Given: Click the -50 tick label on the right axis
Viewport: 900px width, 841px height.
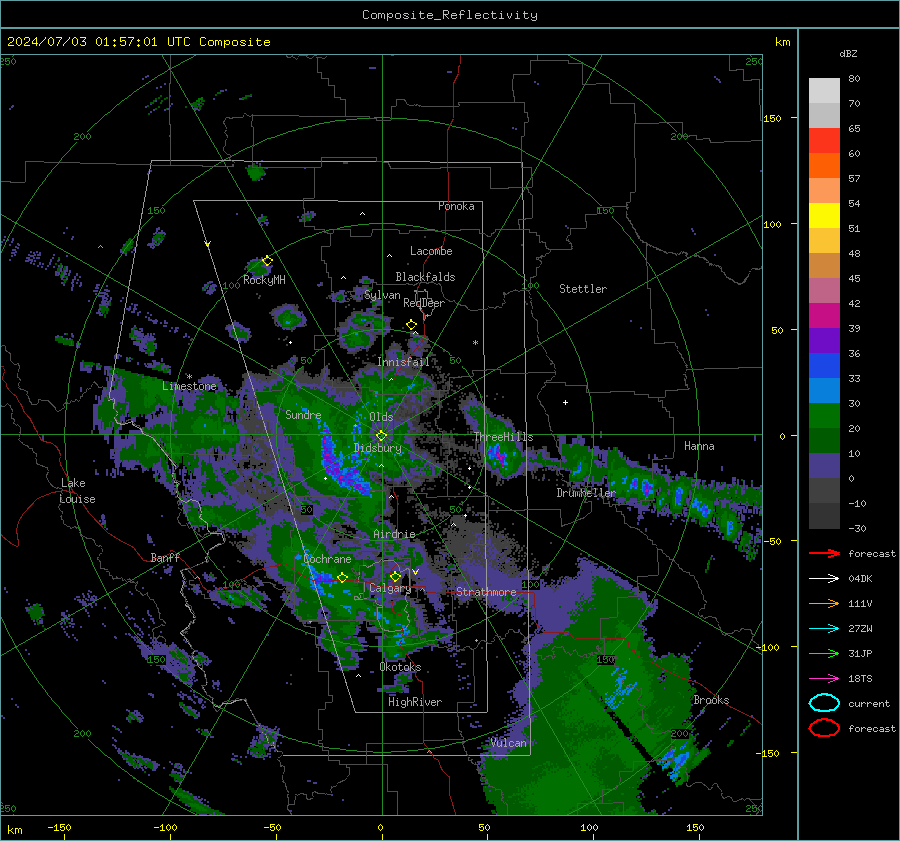Looking at the screenshot, I should 774,541.
